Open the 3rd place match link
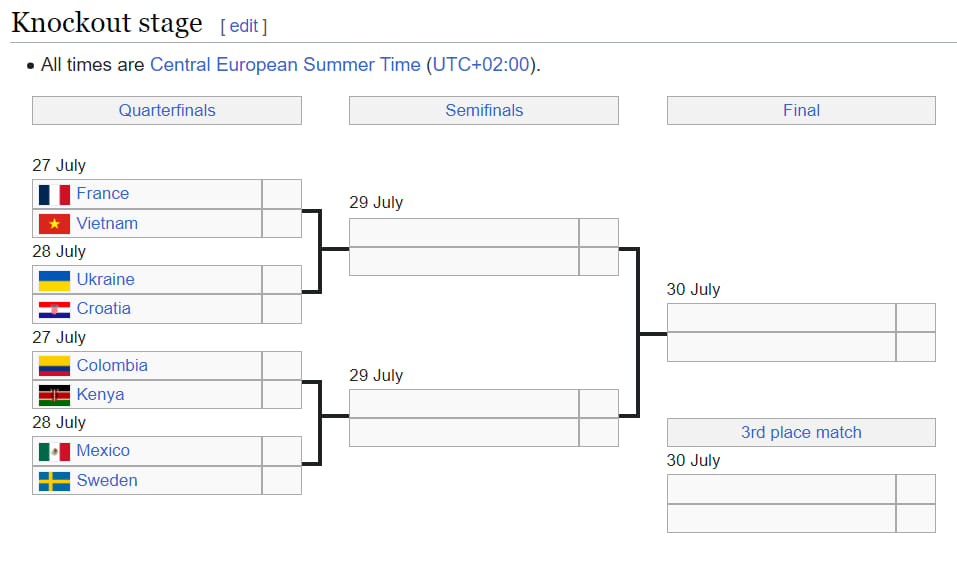This screenshot has width=957, height=566. click(x=801, y=432)
